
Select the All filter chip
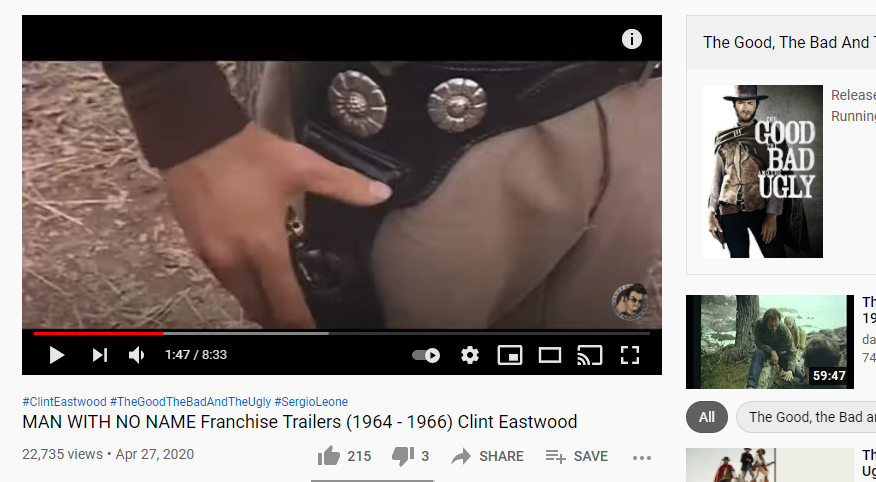pyautogui.click(x=707, y=417)
